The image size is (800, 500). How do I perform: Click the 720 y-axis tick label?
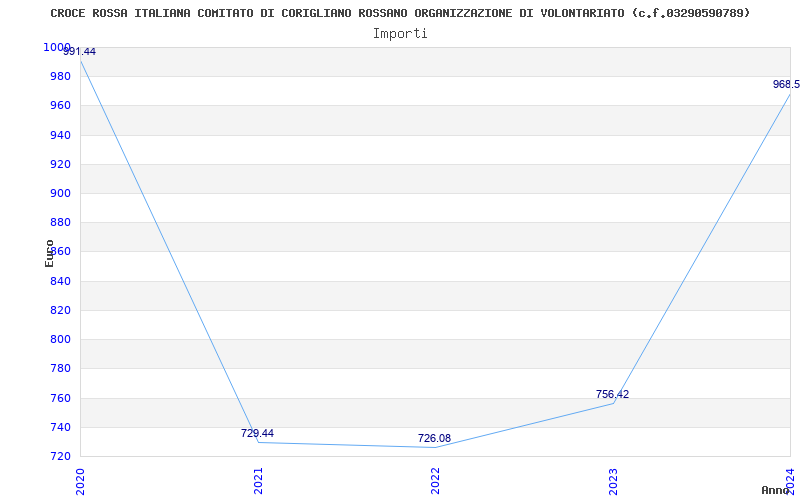(x=61, y=456)
